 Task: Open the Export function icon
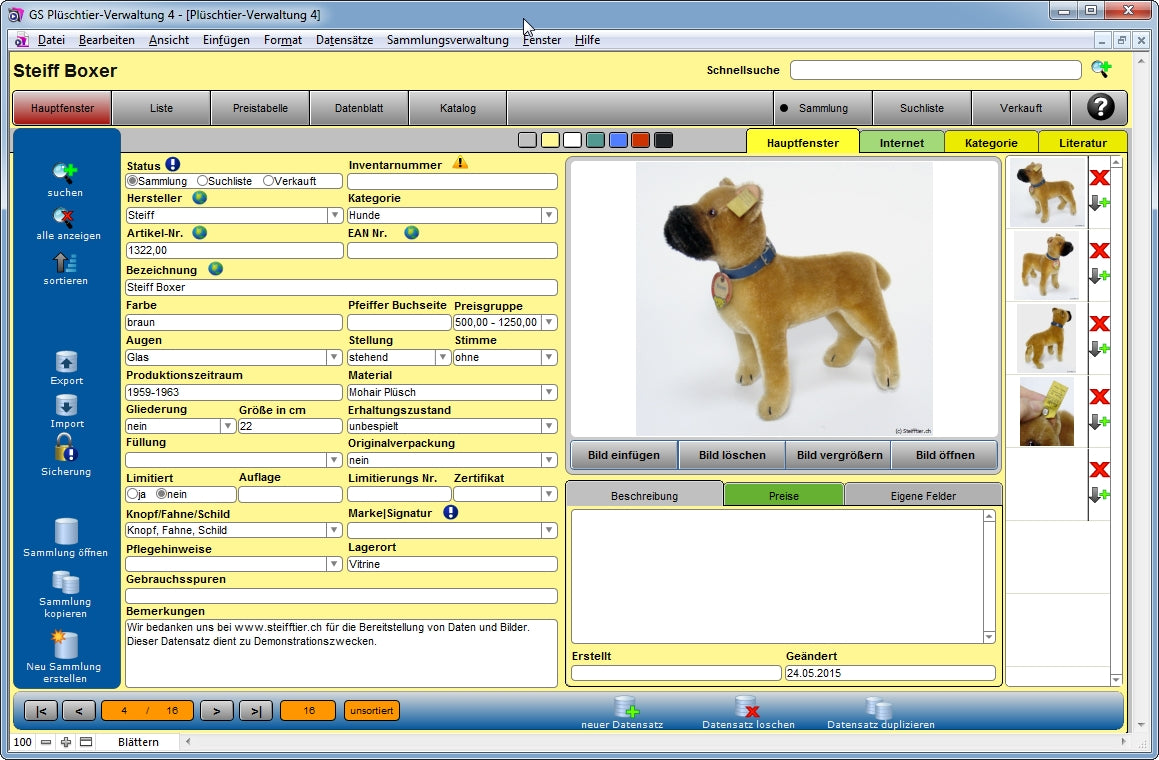point(66,362)
